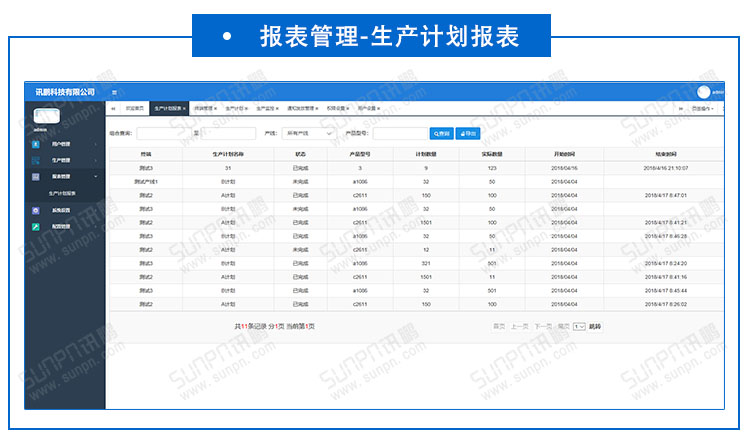Open the page number select in pagination
This screenshot has height=444, width=750.
point(579,326)
